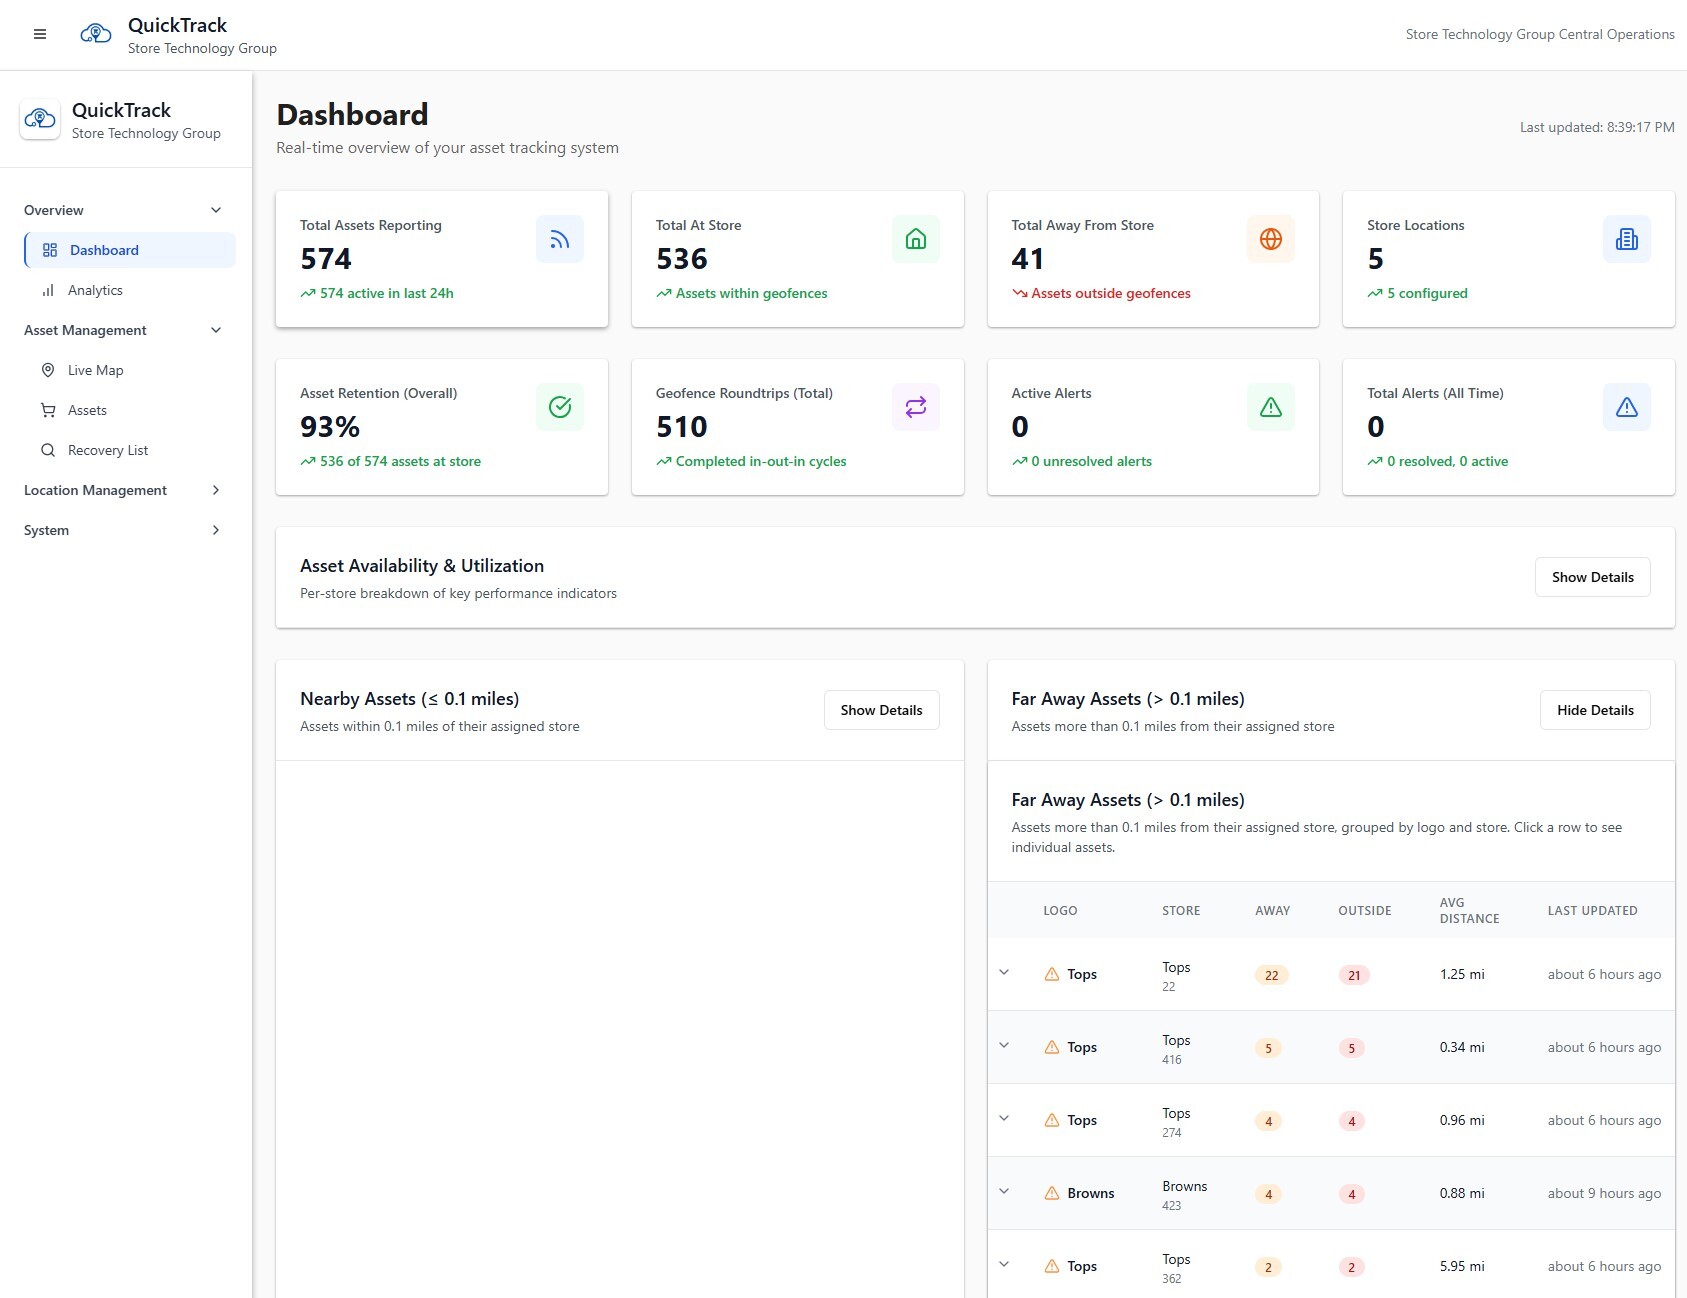Hide details of Far Away Assets

[x=1595, y=710]
